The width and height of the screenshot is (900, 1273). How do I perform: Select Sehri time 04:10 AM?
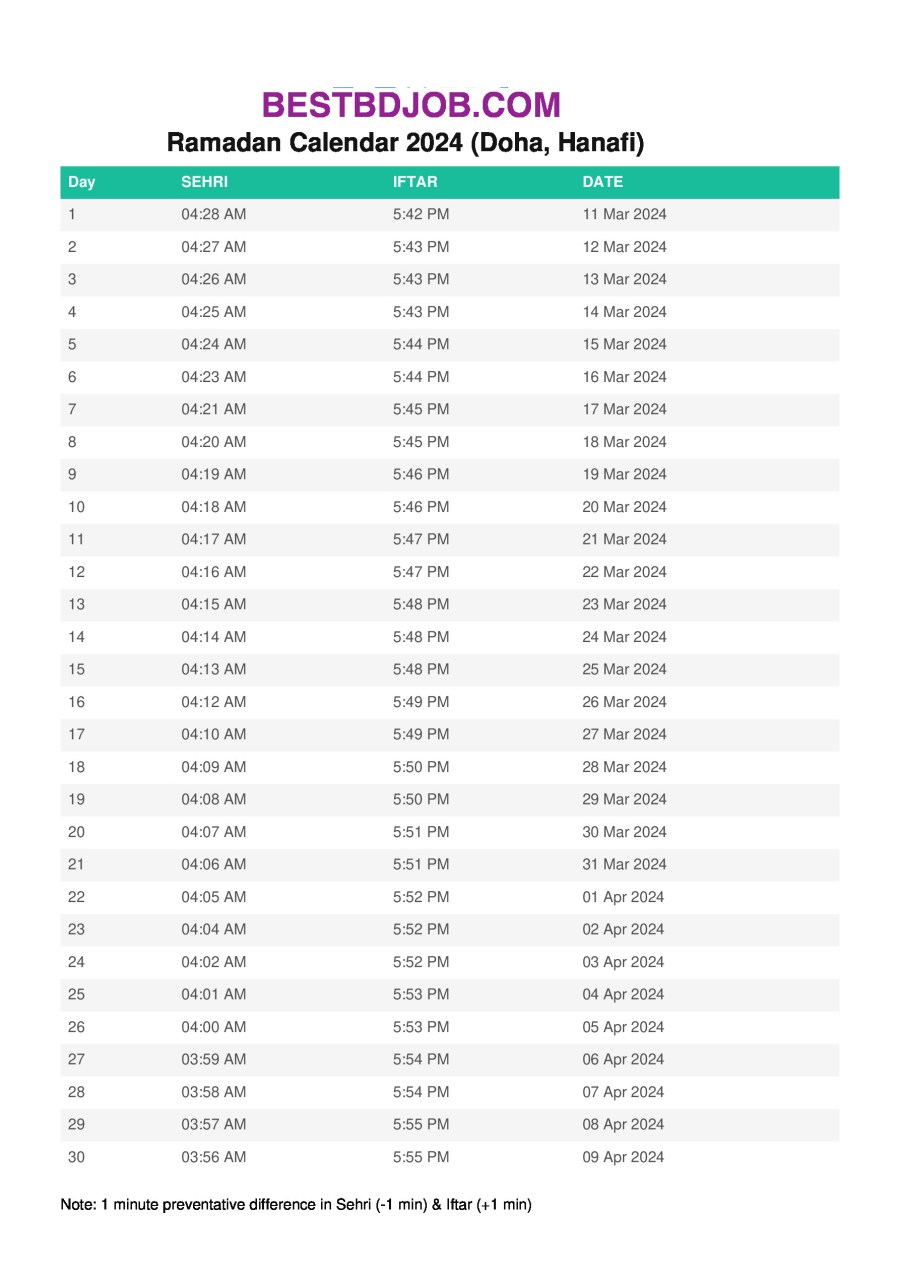click(213, 734)
